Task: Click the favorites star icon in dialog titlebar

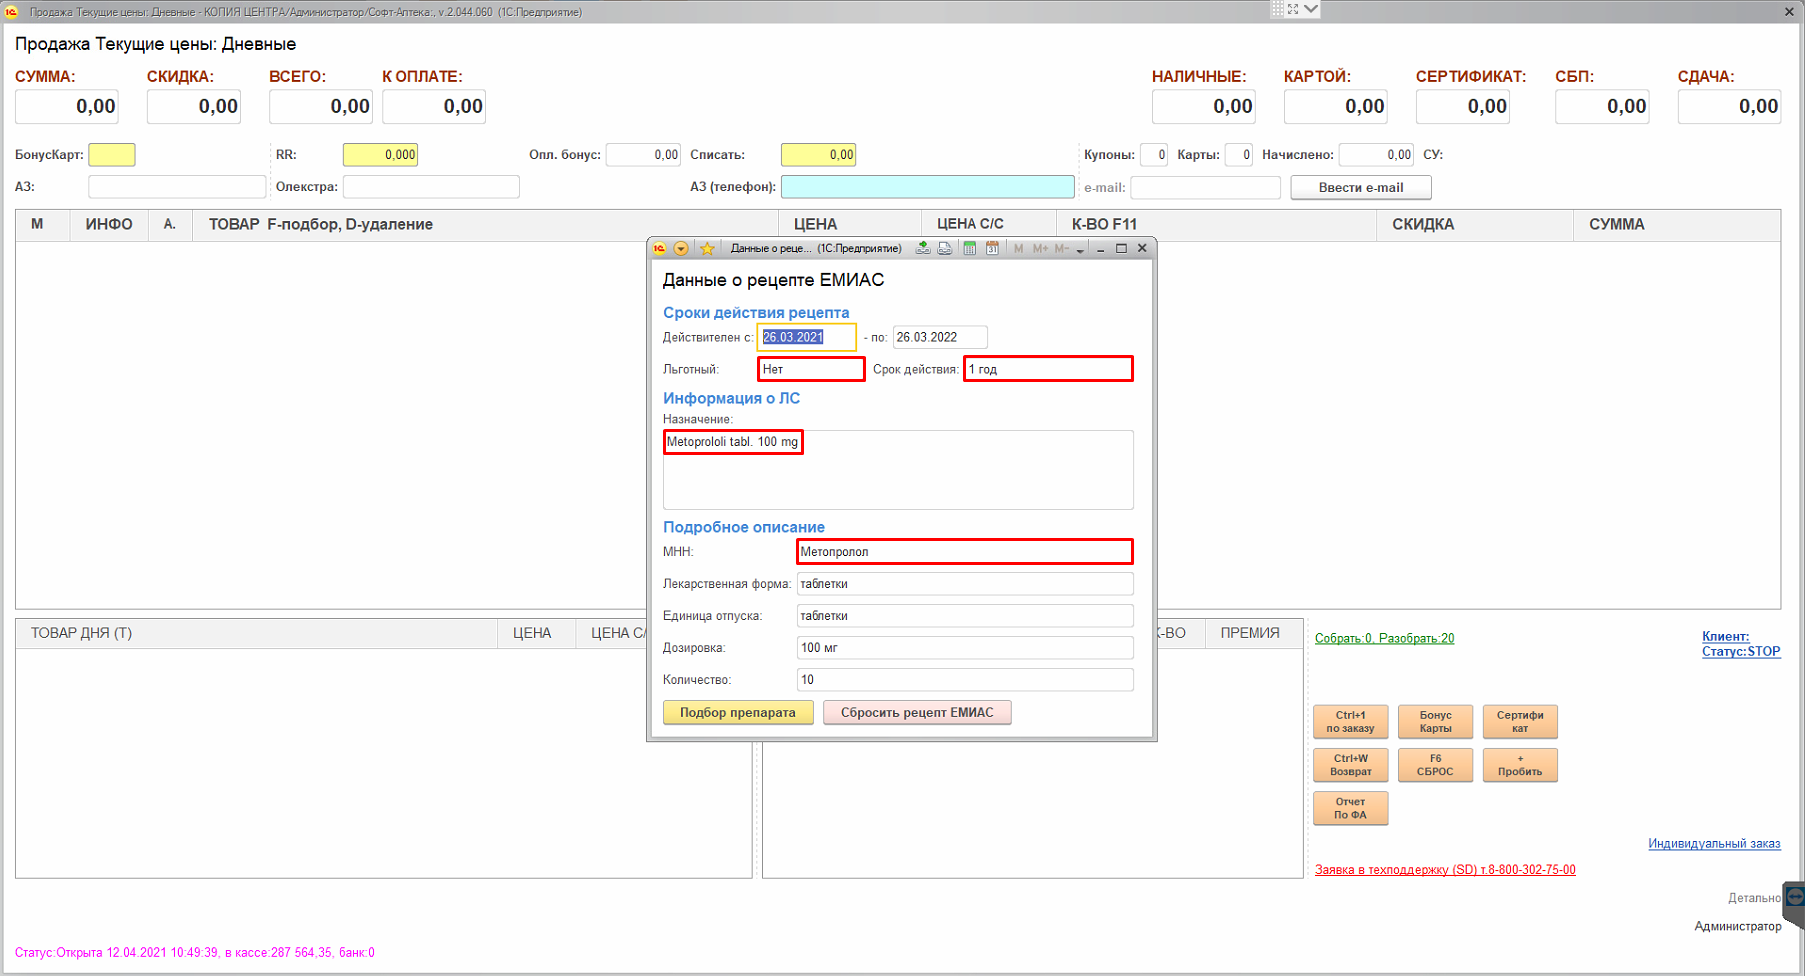Action: pyautogui.click(x=707, y=249)
